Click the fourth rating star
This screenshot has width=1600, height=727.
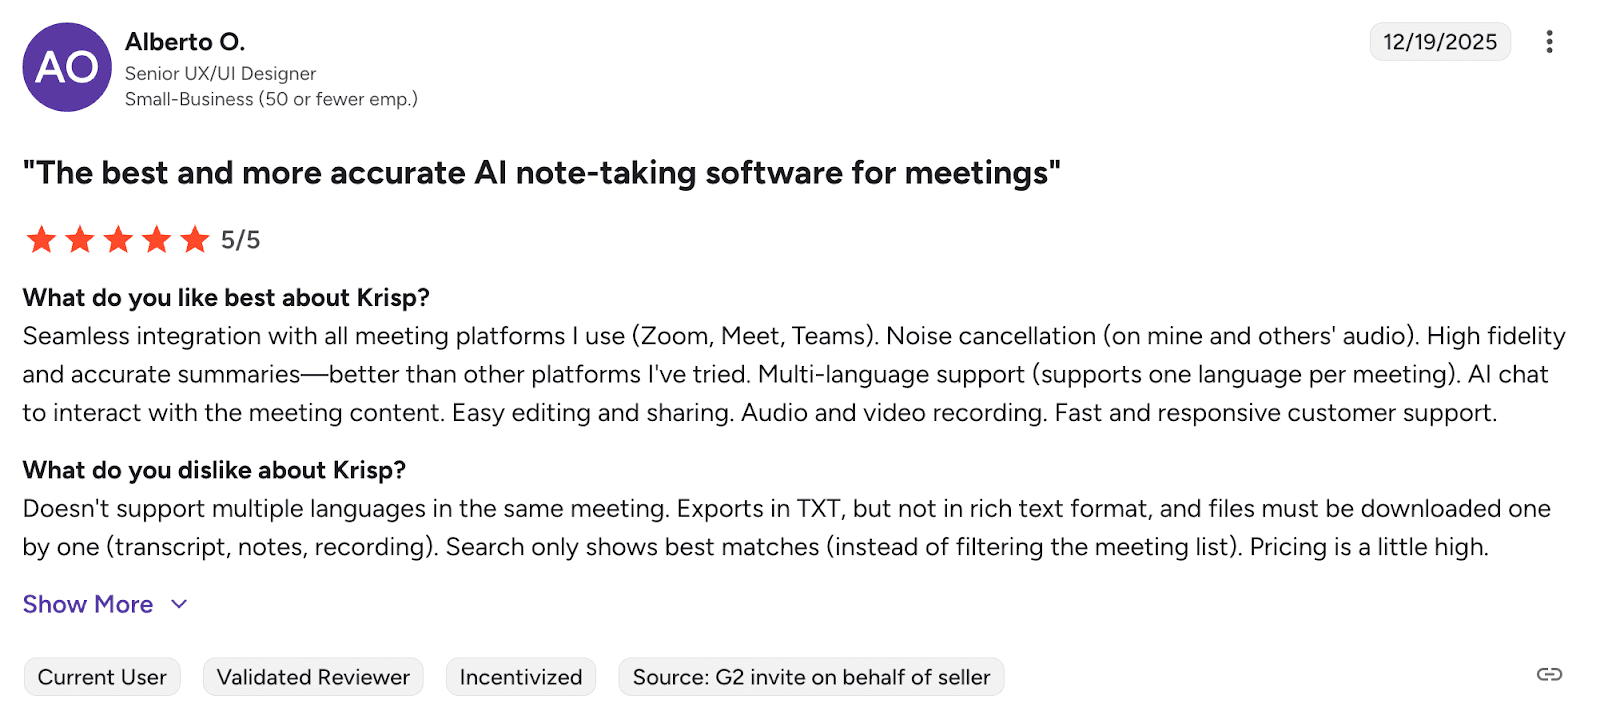click(157, 240)
